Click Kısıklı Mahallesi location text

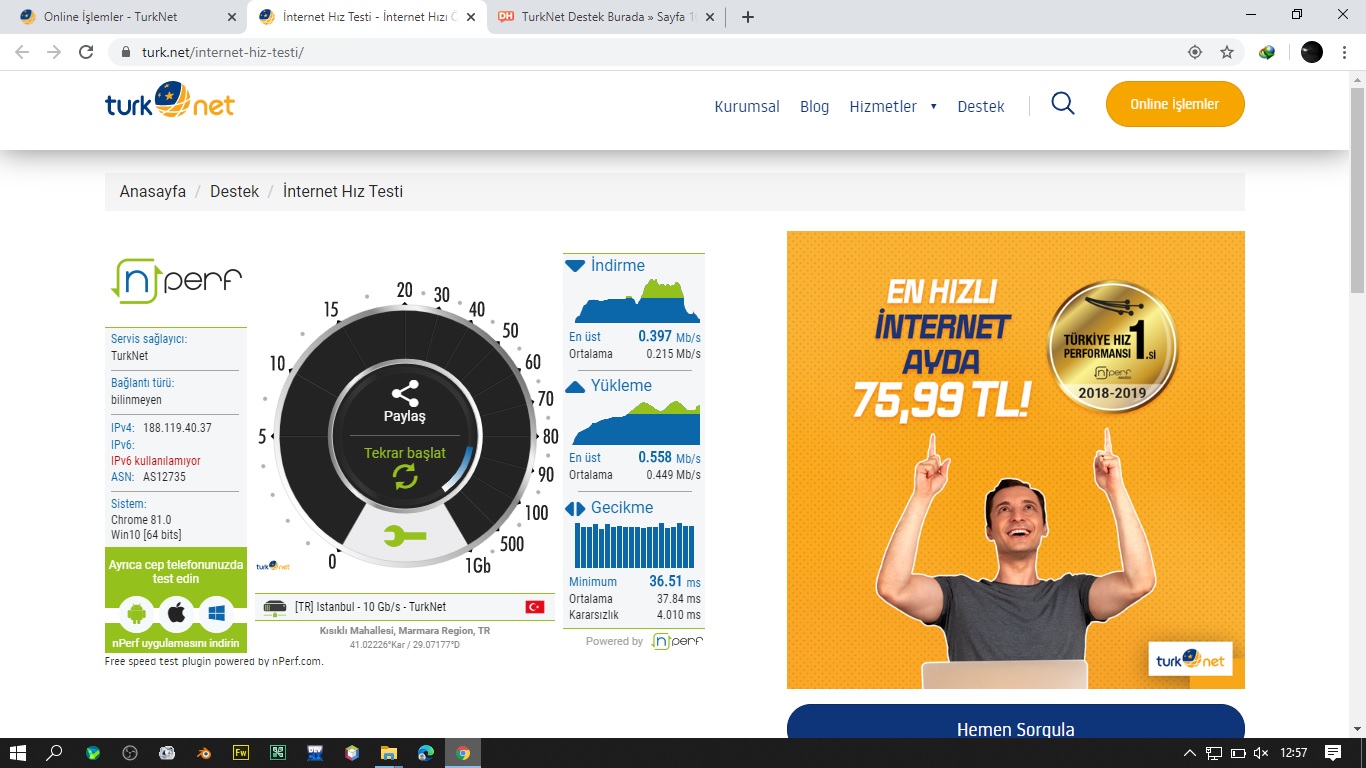[405, 631]
